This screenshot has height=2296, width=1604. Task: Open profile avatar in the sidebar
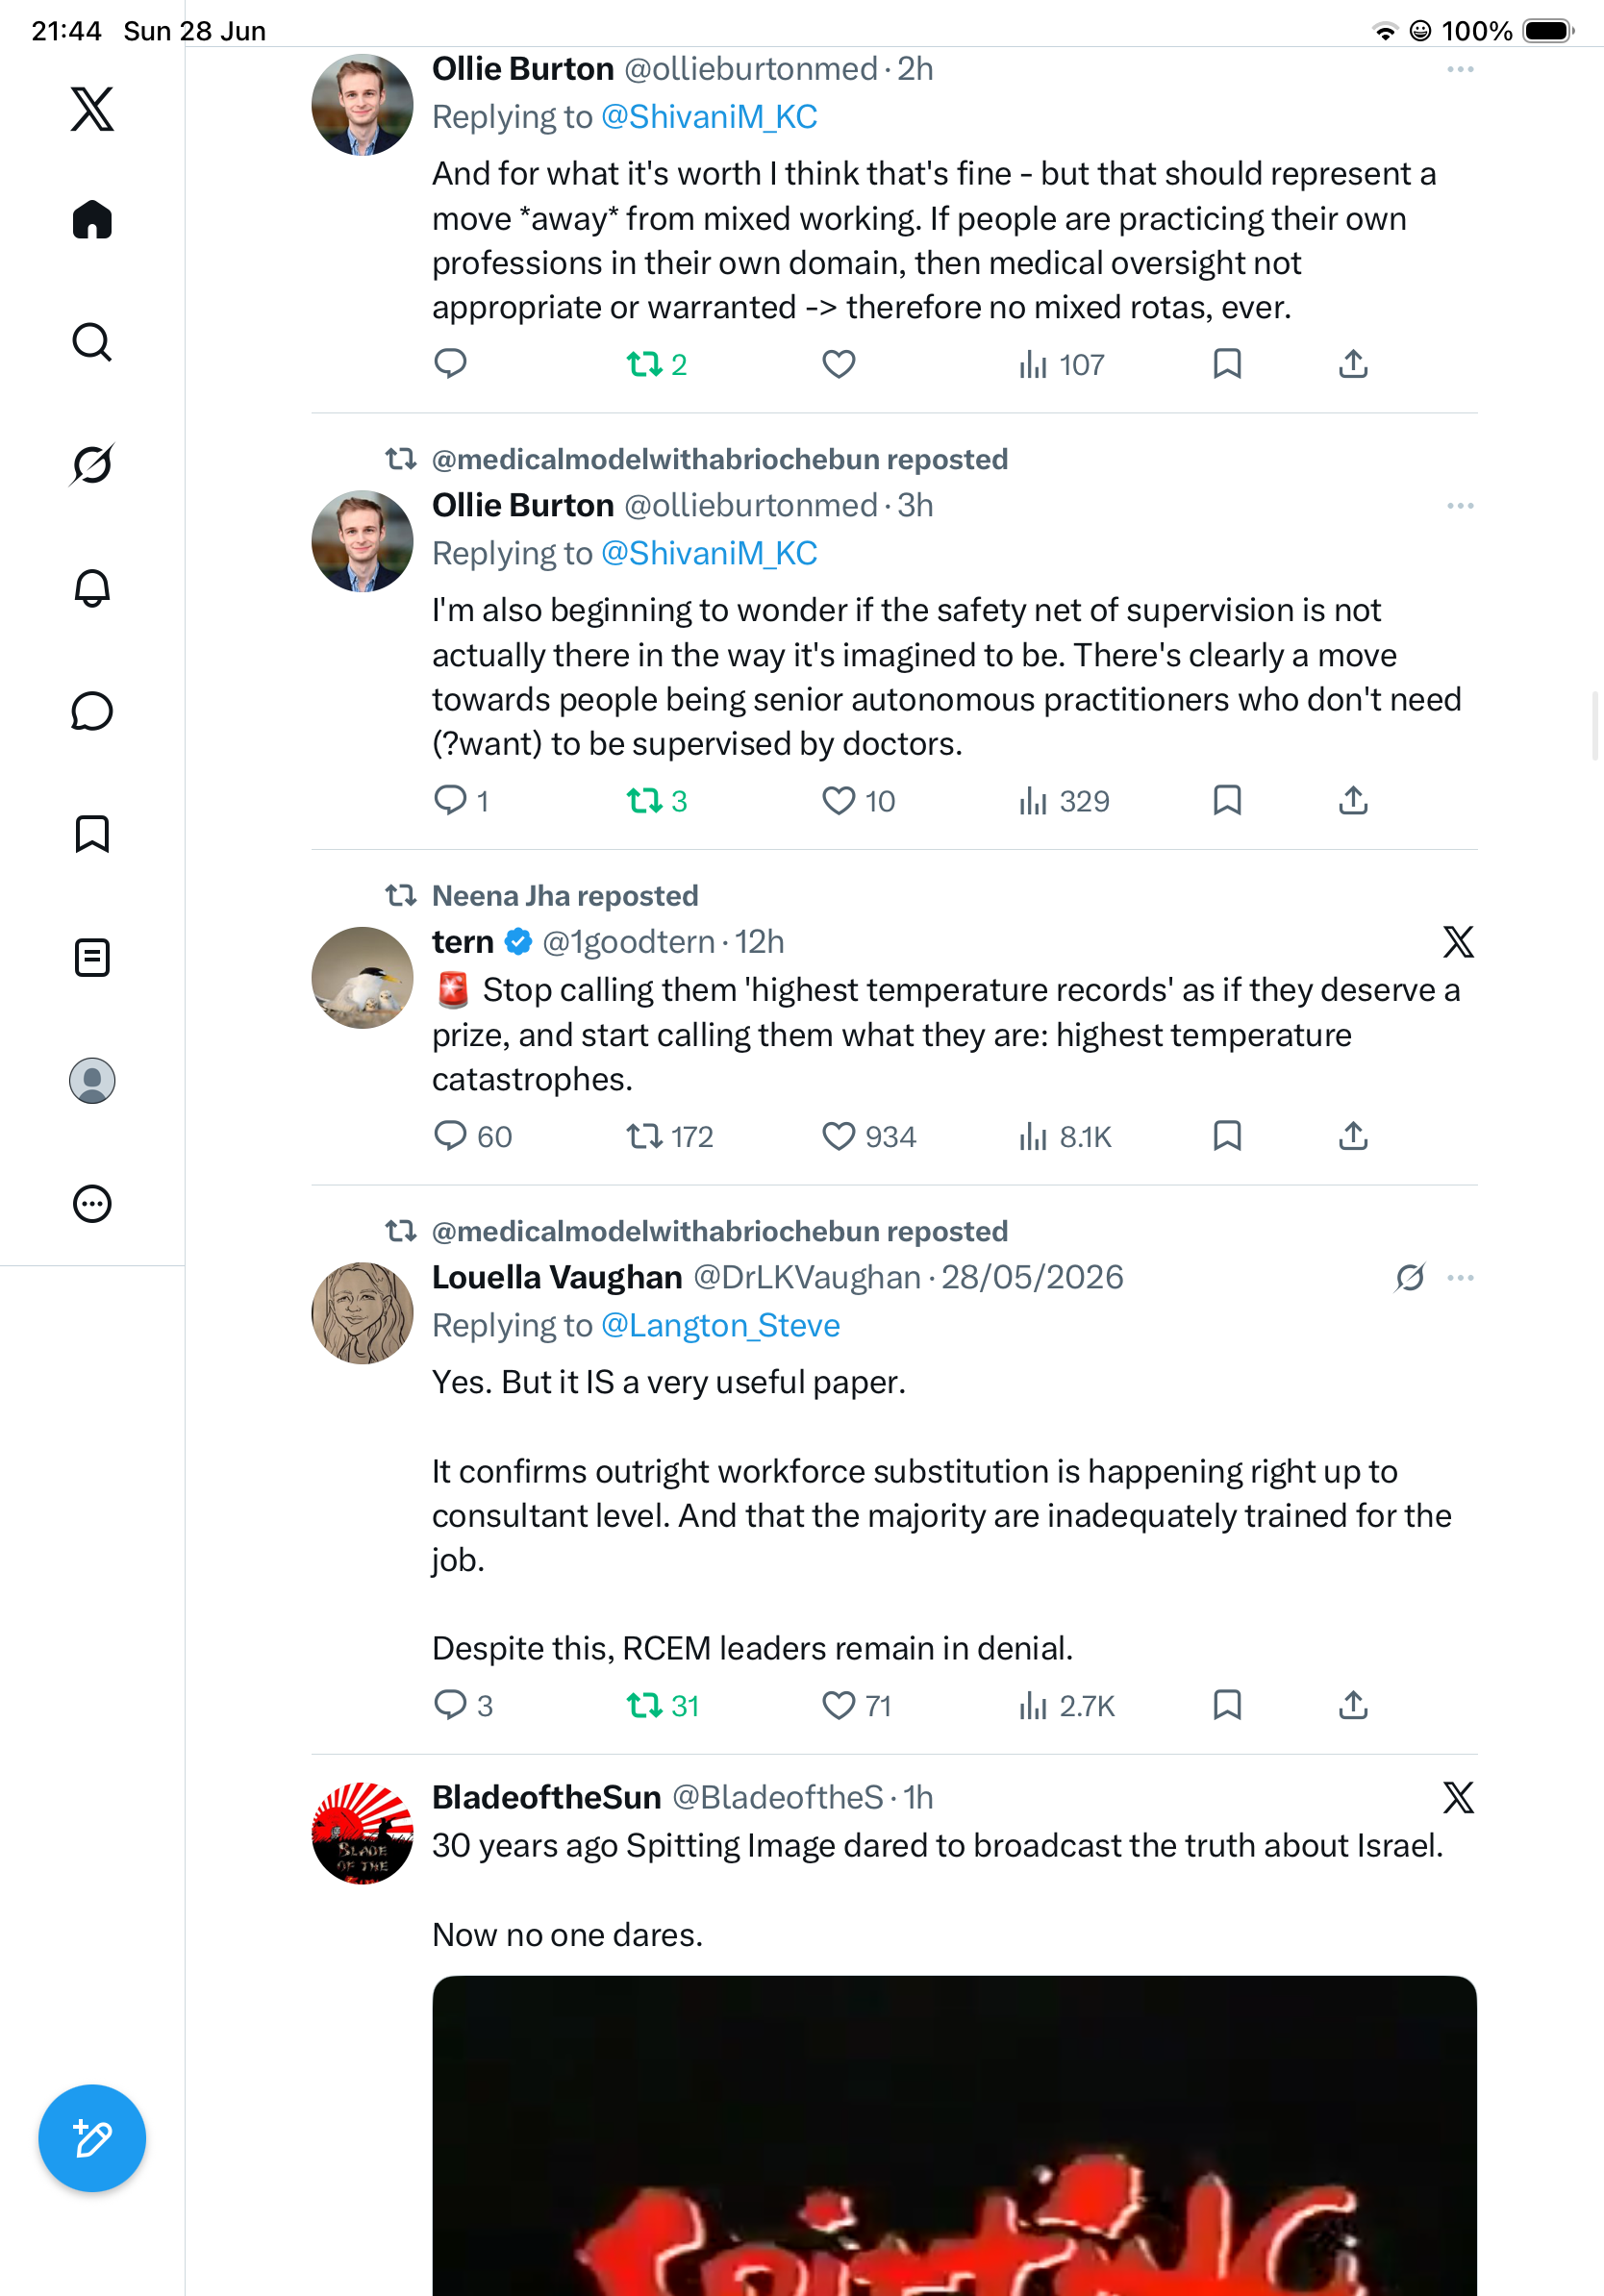tap(92, 1080)
